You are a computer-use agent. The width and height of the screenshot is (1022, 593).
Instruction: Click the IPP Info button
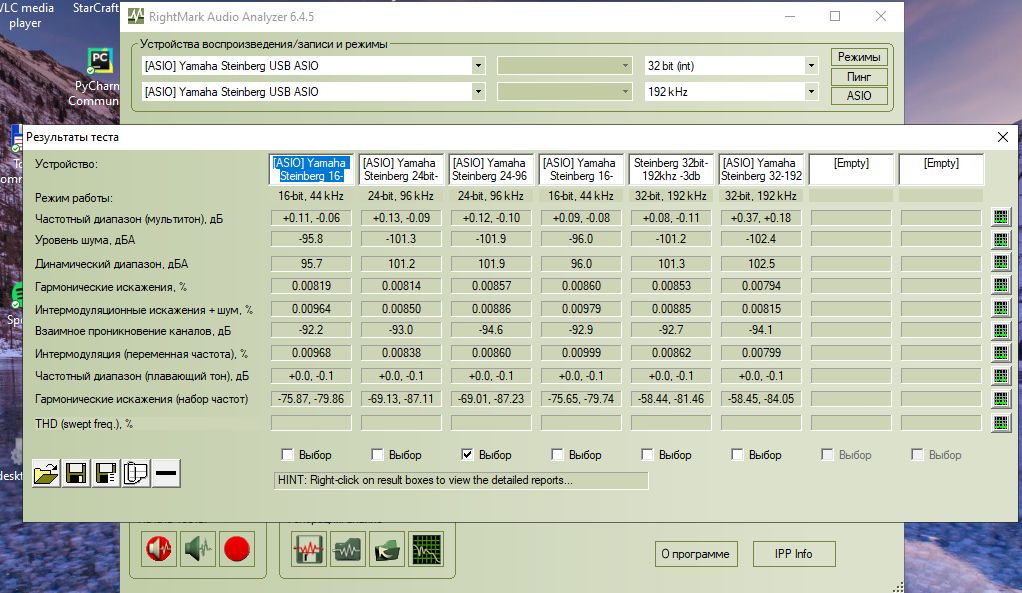(793, 554)
